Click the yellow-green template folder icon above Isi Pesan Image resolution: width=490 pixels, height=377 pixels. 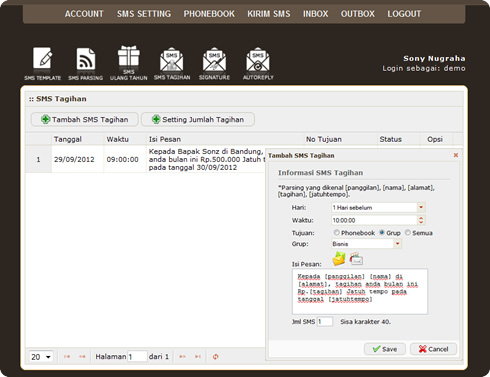[339, 259]
